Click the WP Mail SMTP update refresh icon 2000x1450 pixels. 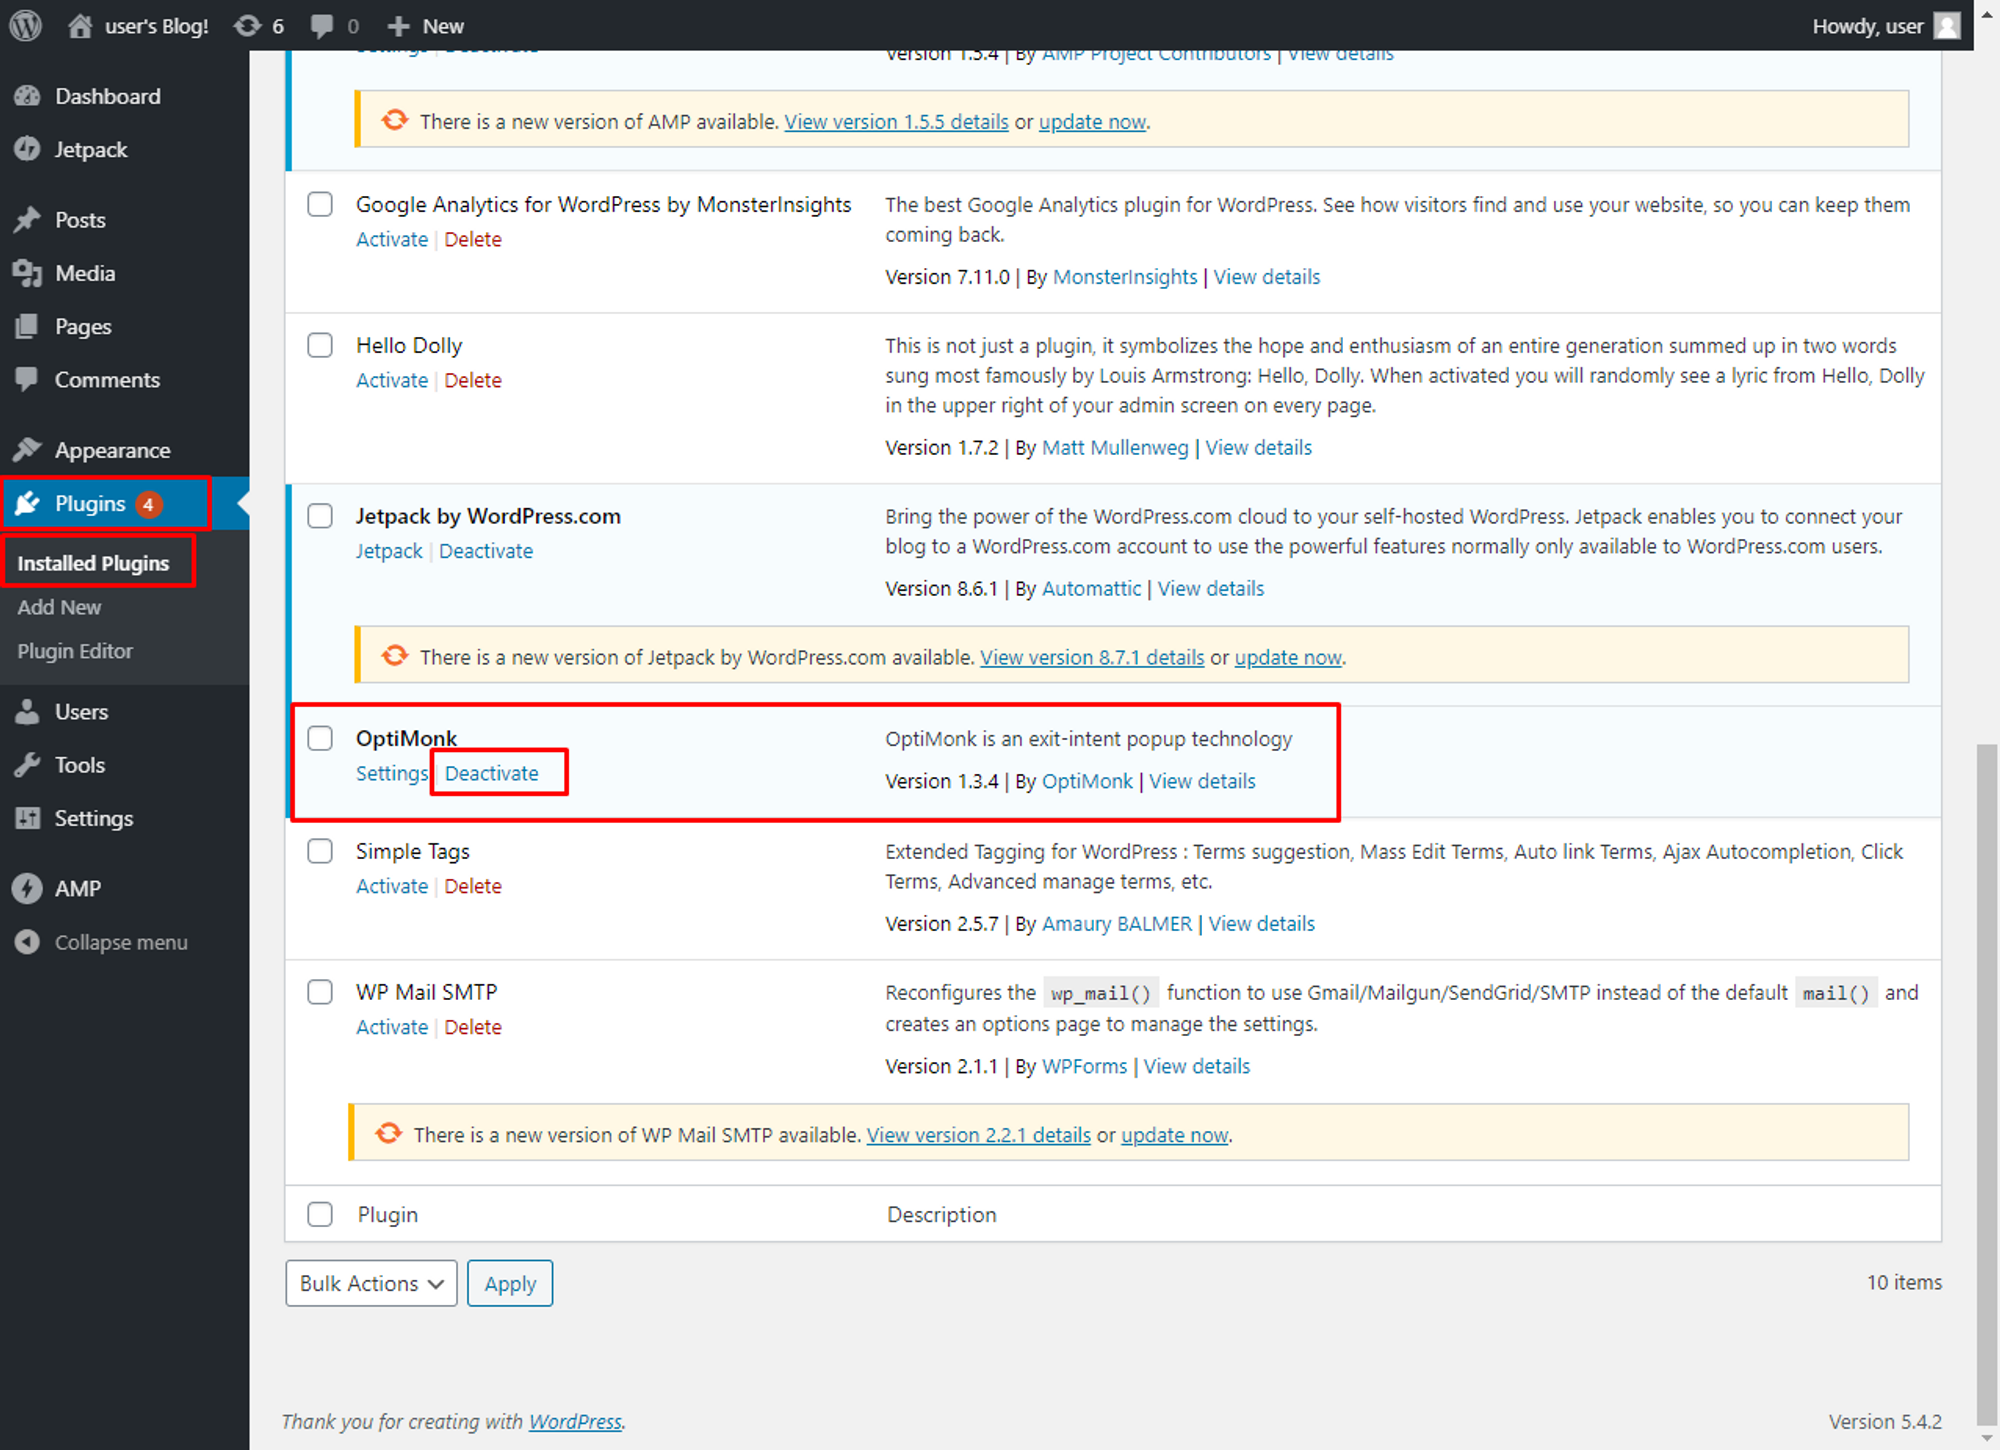pos(389,1133)
